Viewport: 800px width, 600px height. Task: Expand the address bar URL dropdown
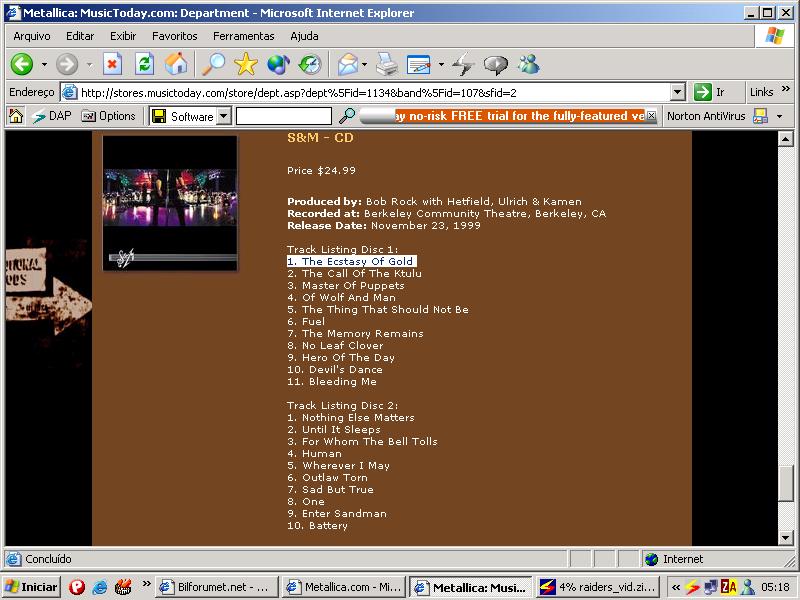[677, 92]
